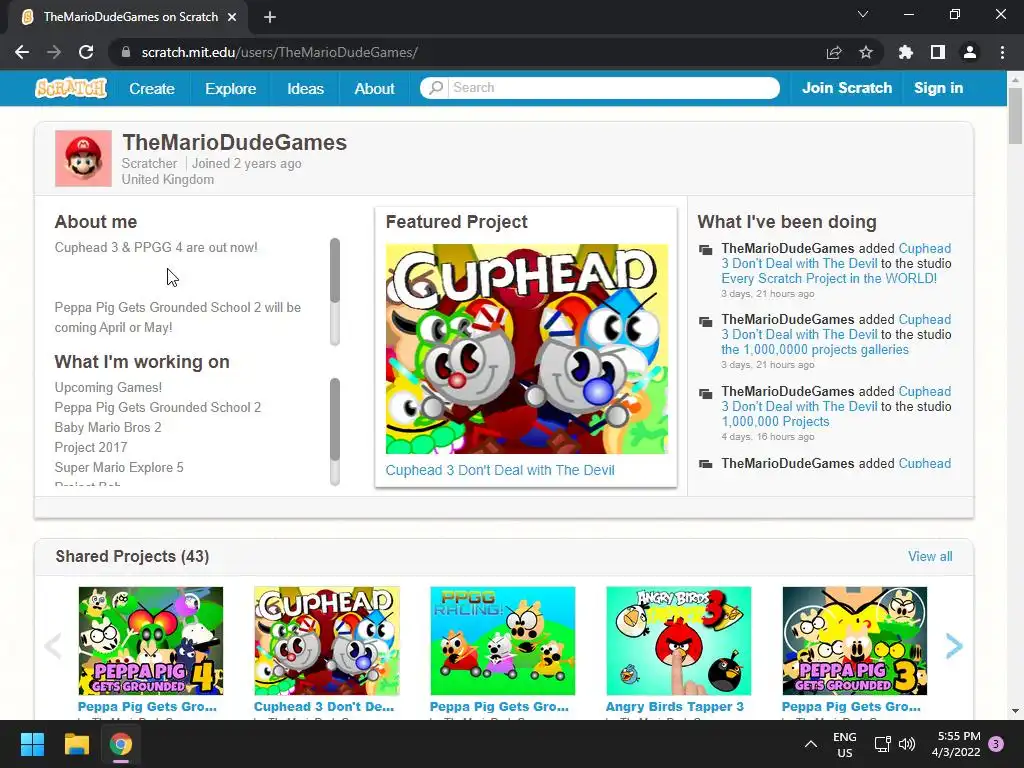Select "Baby Mario Bros 2" text
Screen dimensions: 1024x768
108,427
